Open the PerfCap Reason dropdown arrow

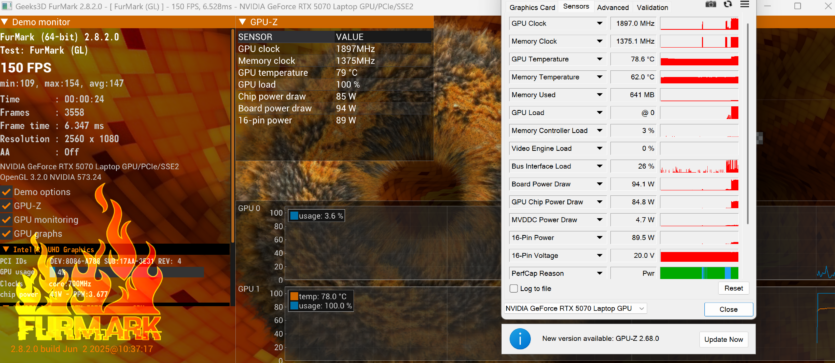(x=600, y=274)
